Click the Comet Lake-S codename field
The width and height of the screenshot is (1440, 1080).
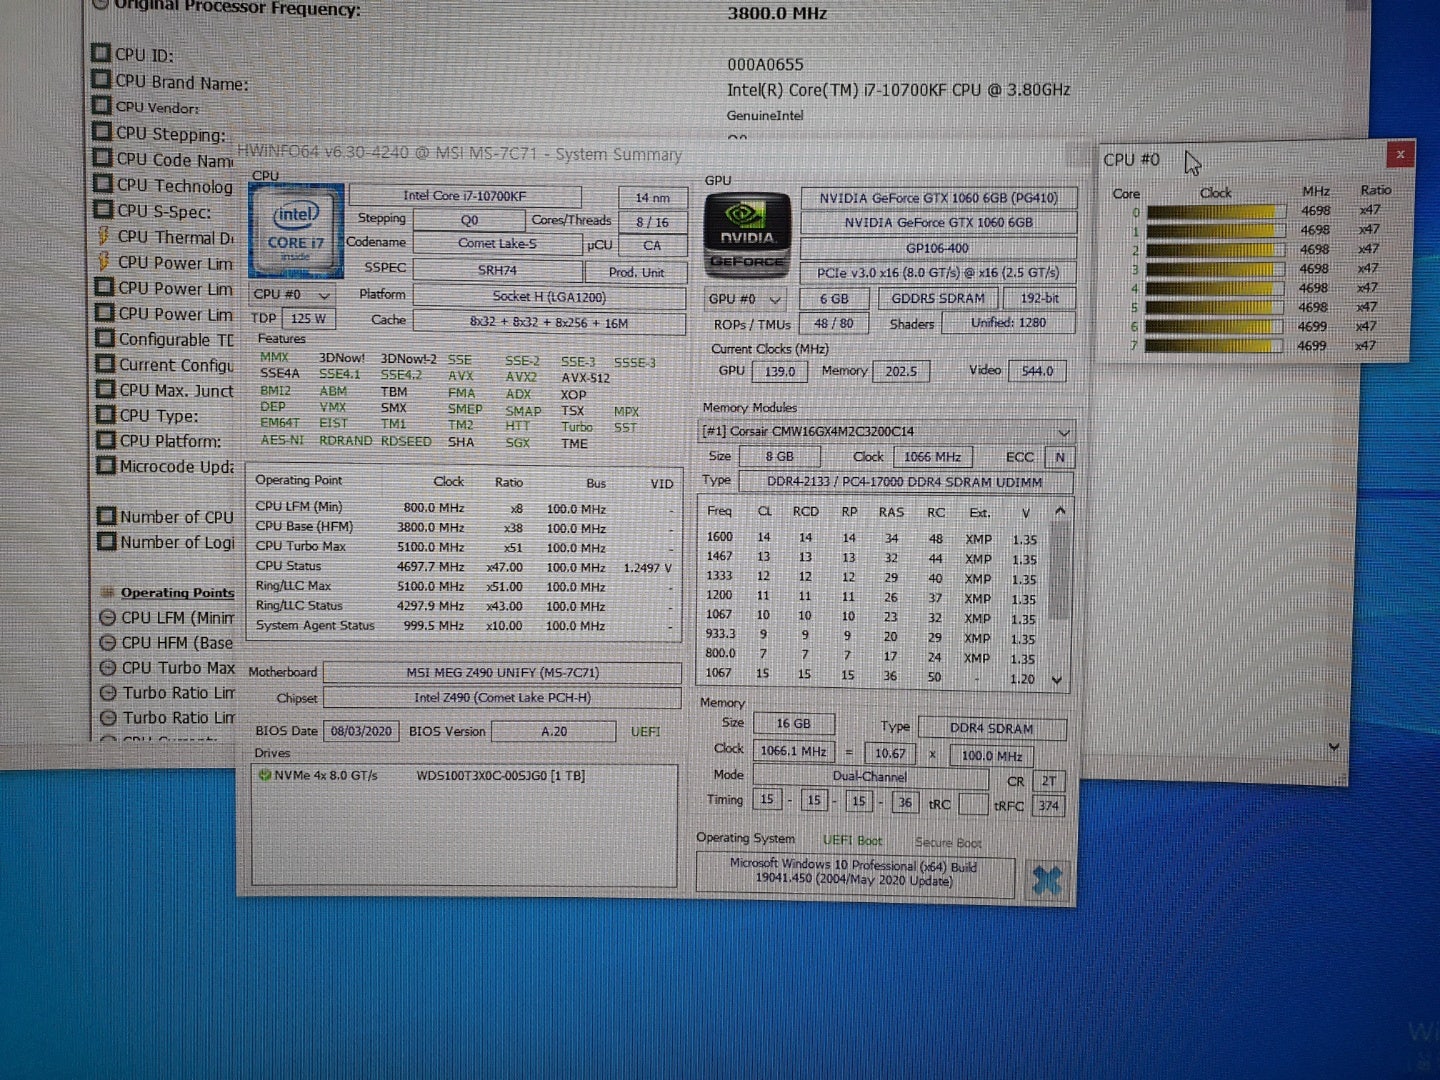tap(497, 243)
